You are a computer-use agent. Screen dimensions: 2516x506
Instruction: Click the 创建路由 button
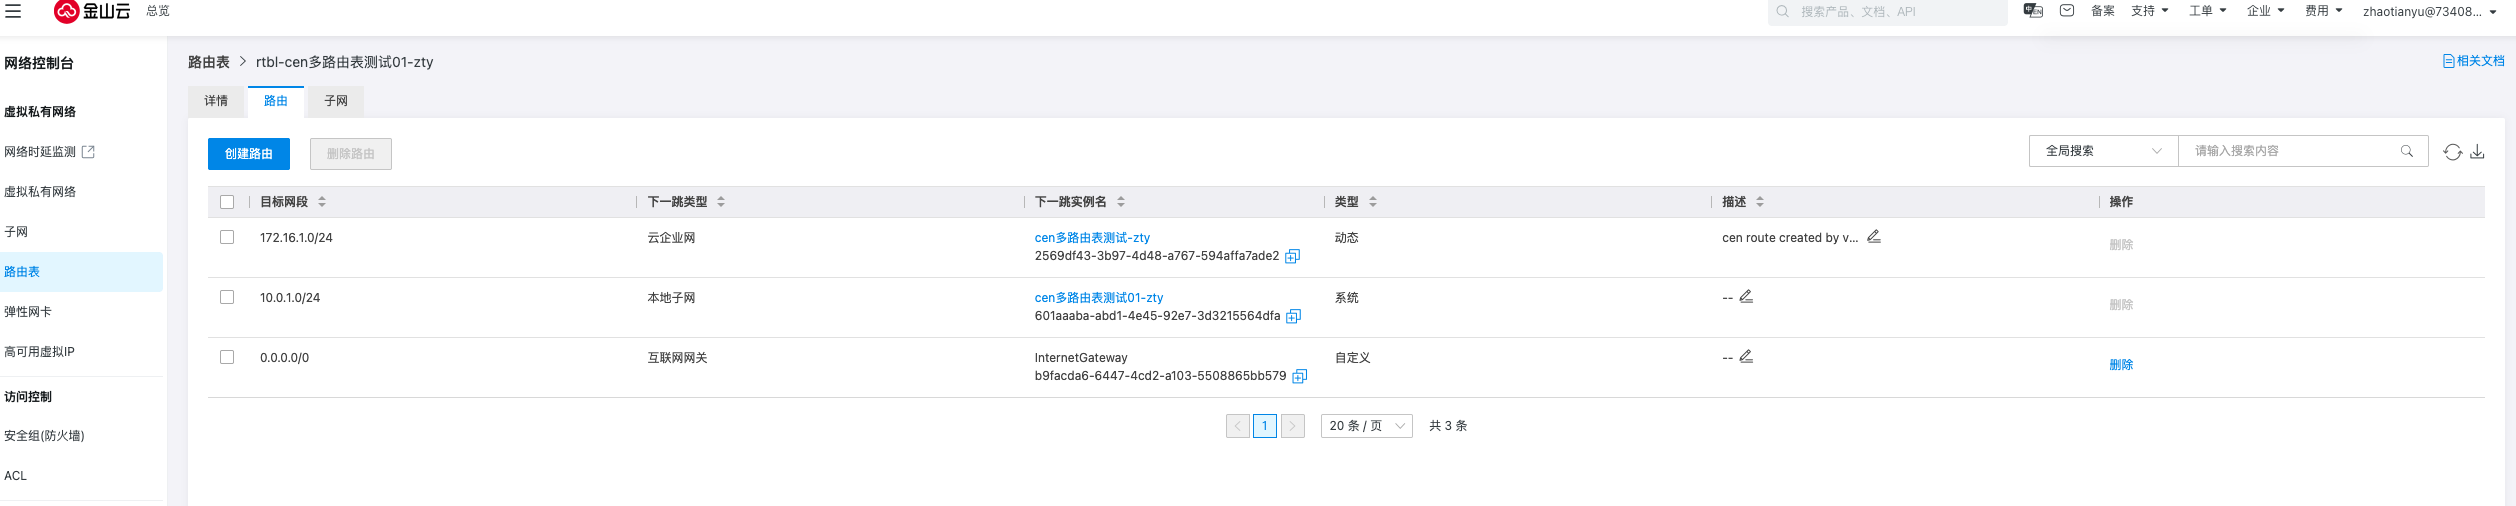(x=248, y=154)
